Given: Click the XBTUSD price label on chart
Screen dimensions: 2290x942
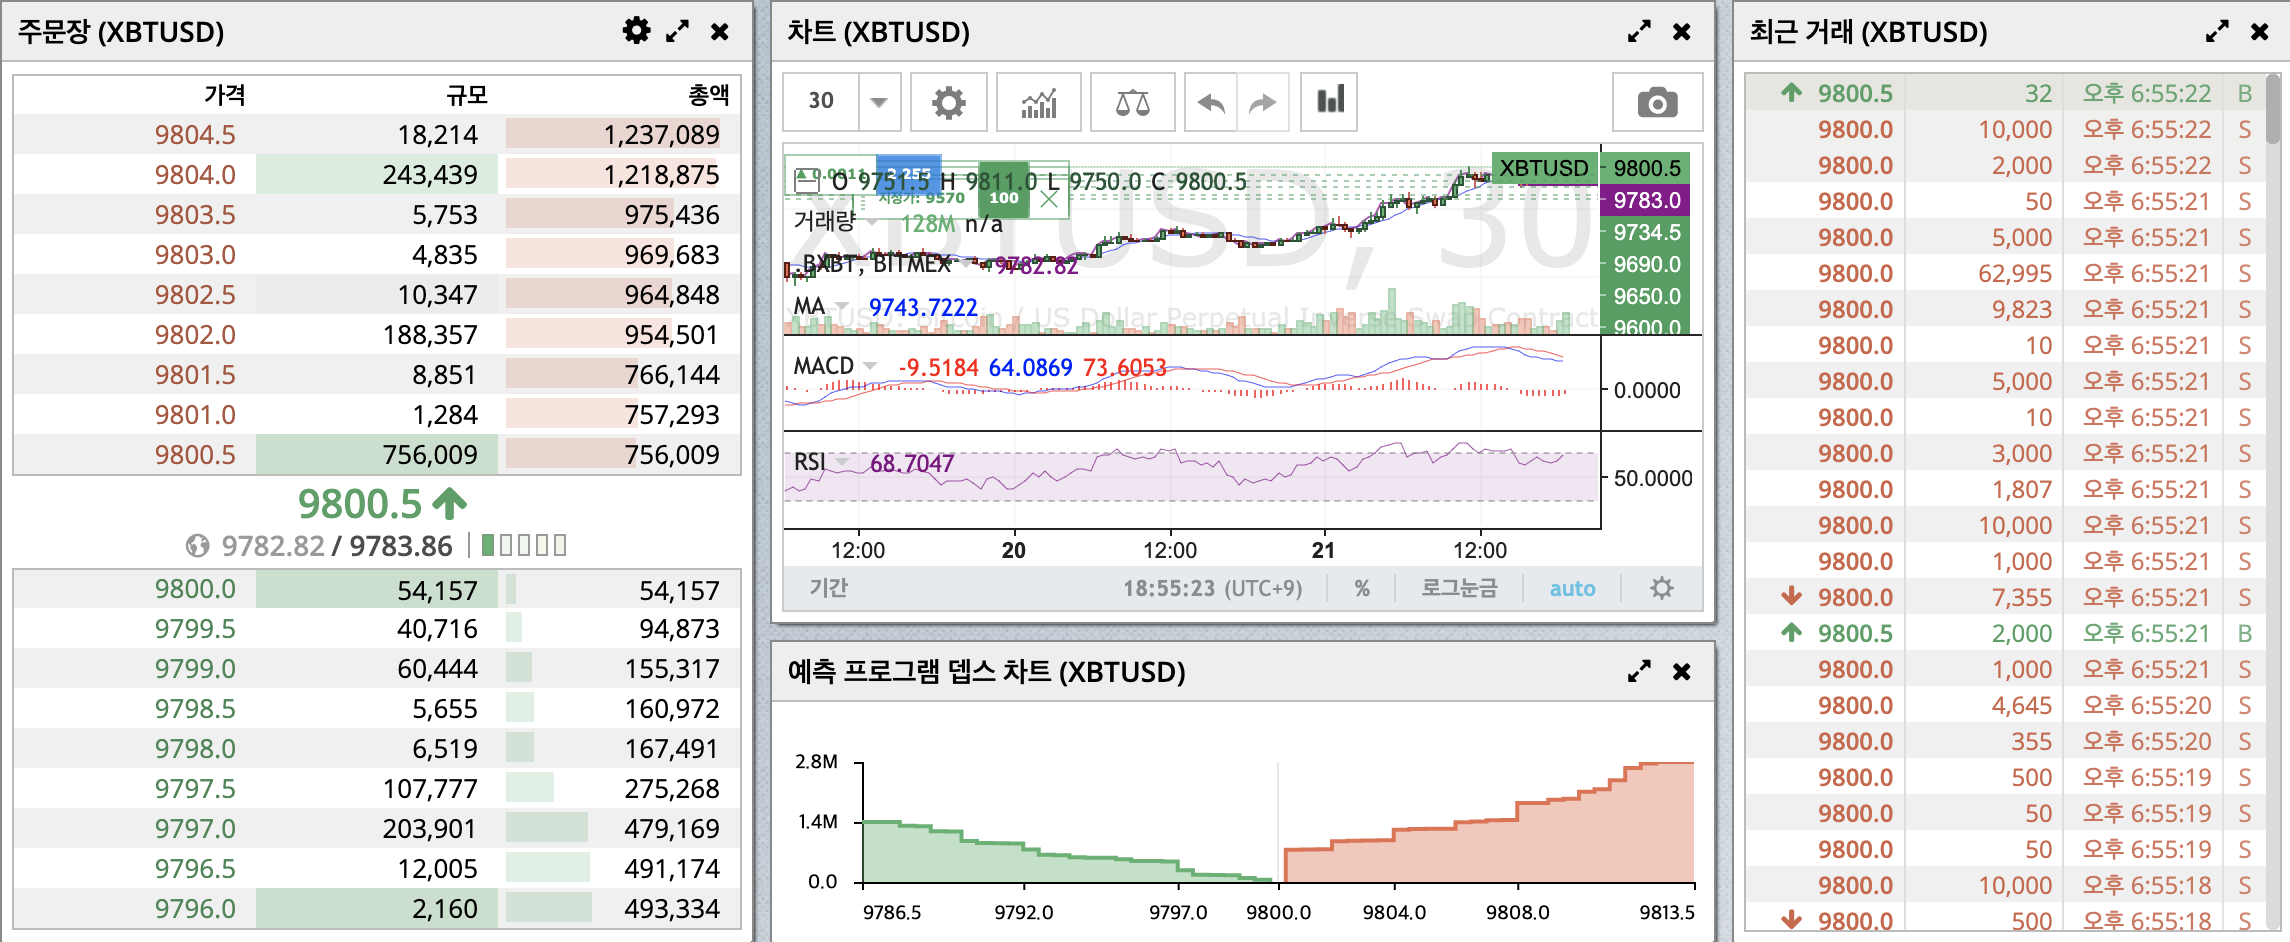Looking at the screenshot, I should click(x=1544, y=168).
